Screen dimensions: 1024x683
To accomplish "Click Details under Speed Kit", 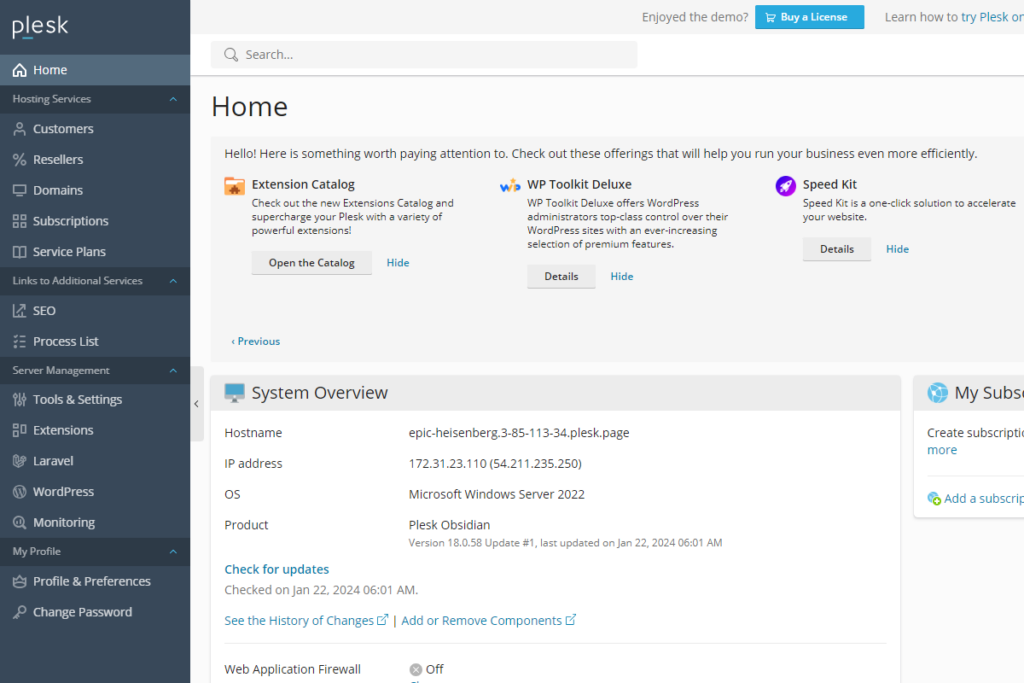I will [x=837, y=249].
